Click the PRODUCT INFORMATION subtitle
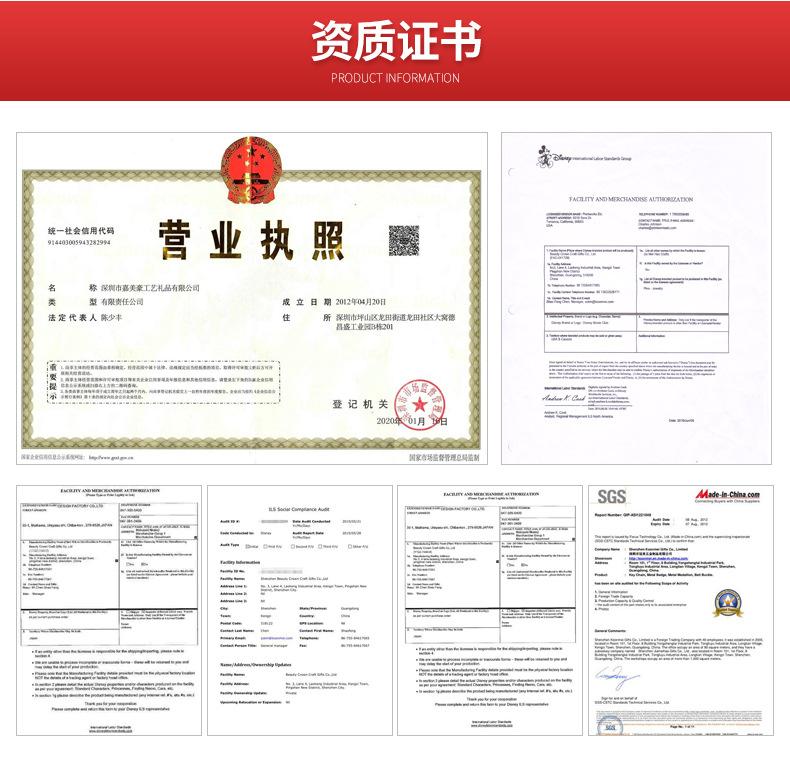This screenshot has width=790, height=764. (394, 78)
